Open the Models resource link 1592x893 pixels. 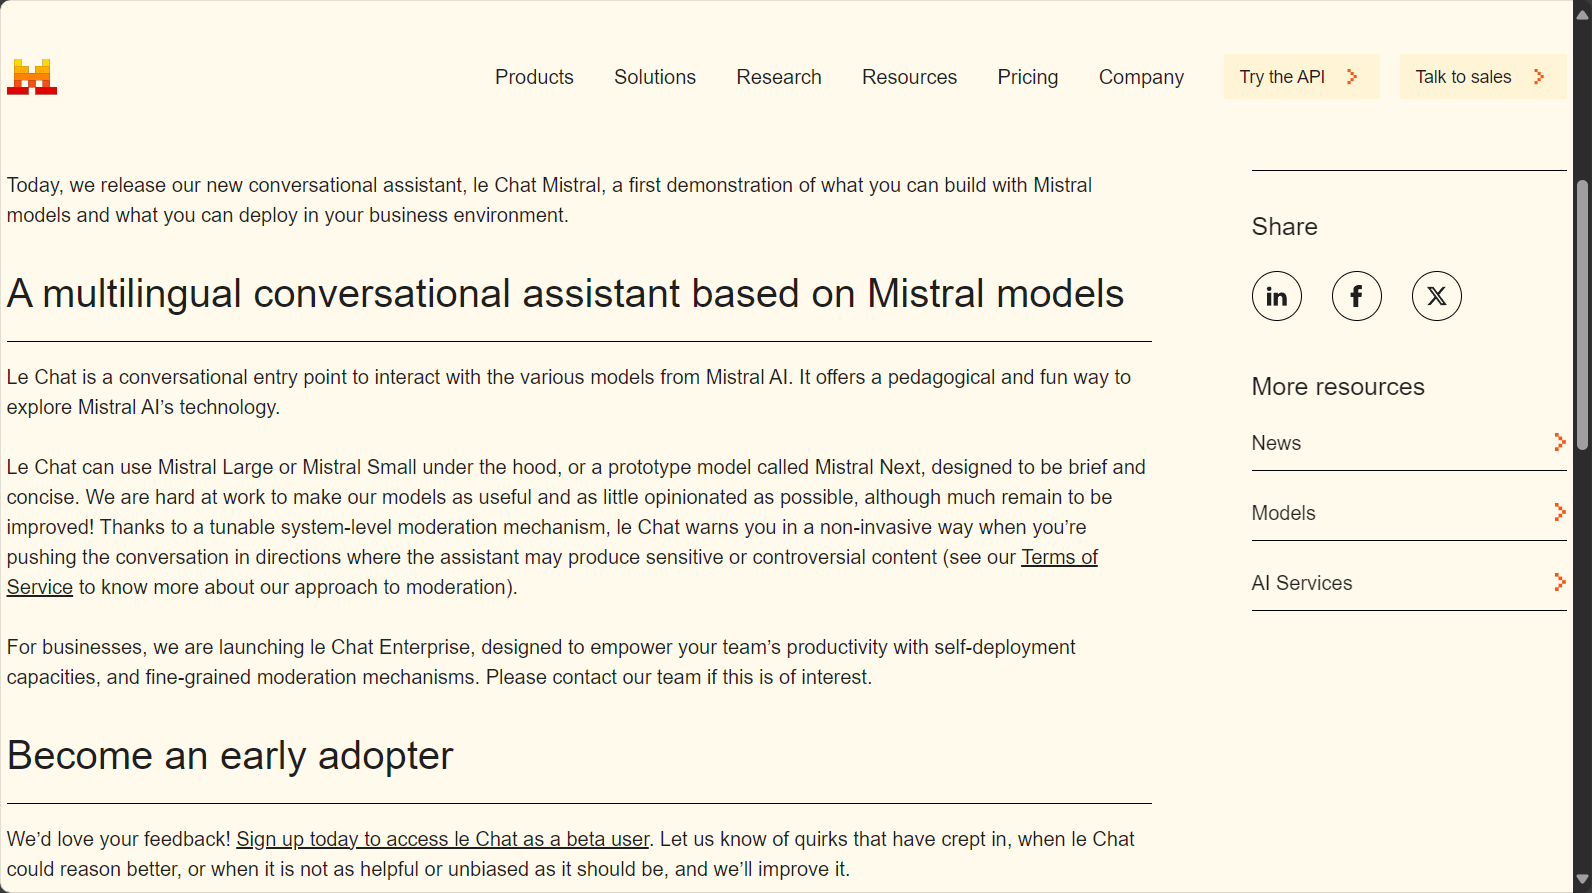click(1409, 513)
